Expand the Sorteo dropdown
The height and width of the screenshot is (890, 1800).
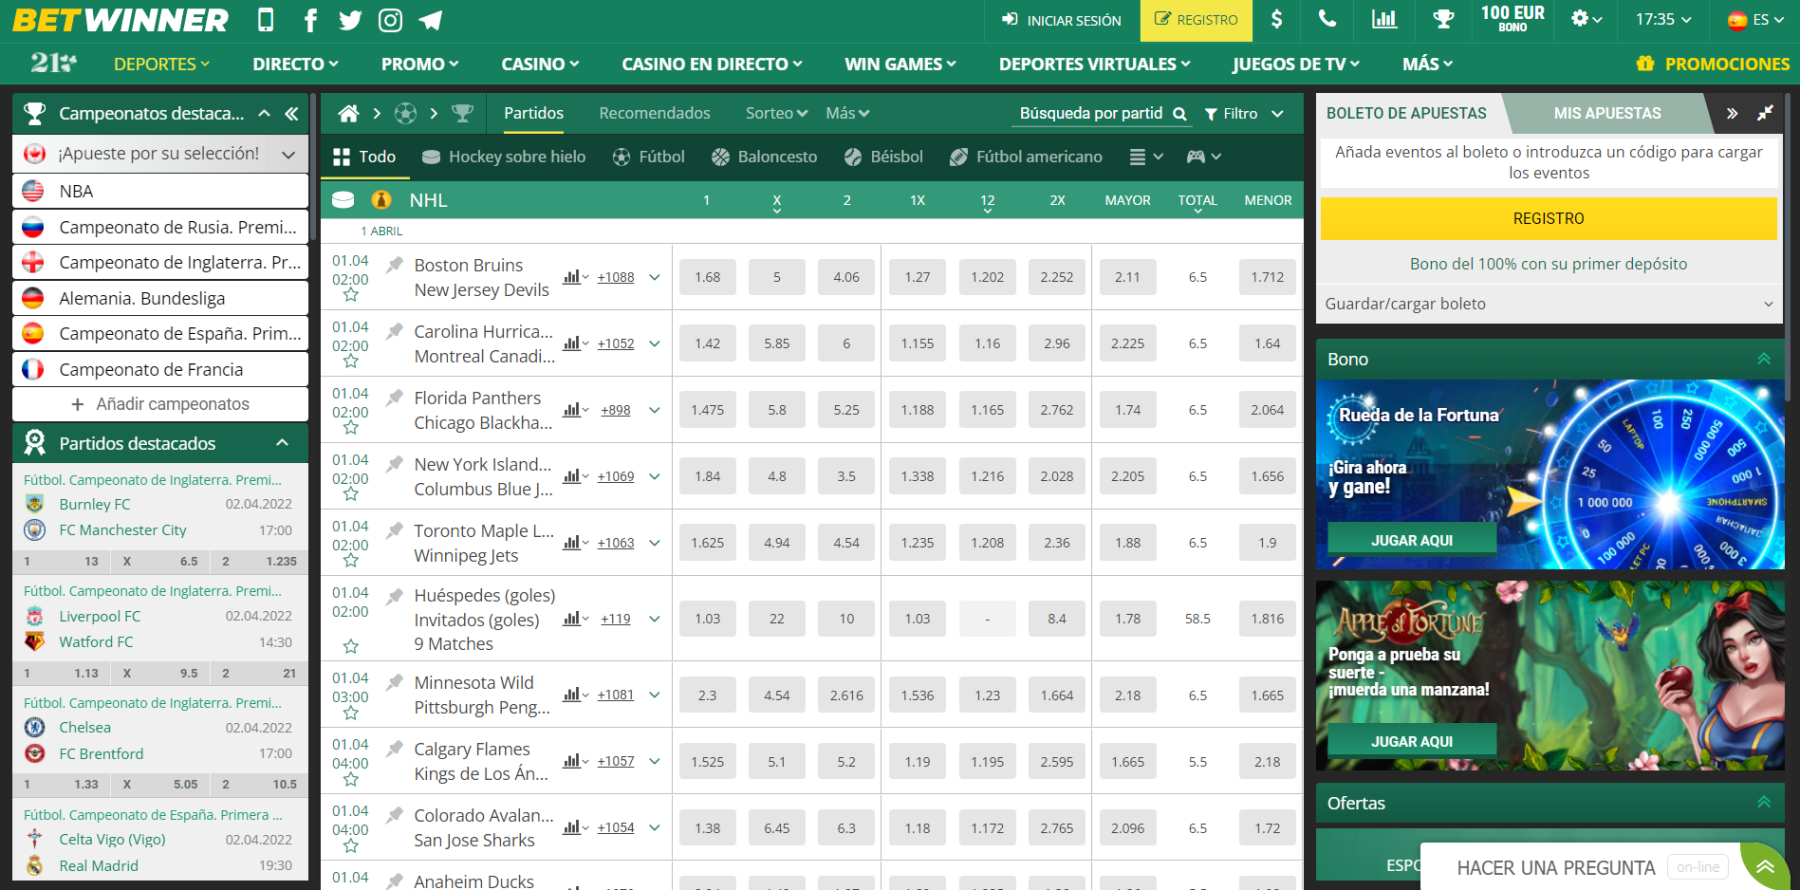tap(776, 114)
